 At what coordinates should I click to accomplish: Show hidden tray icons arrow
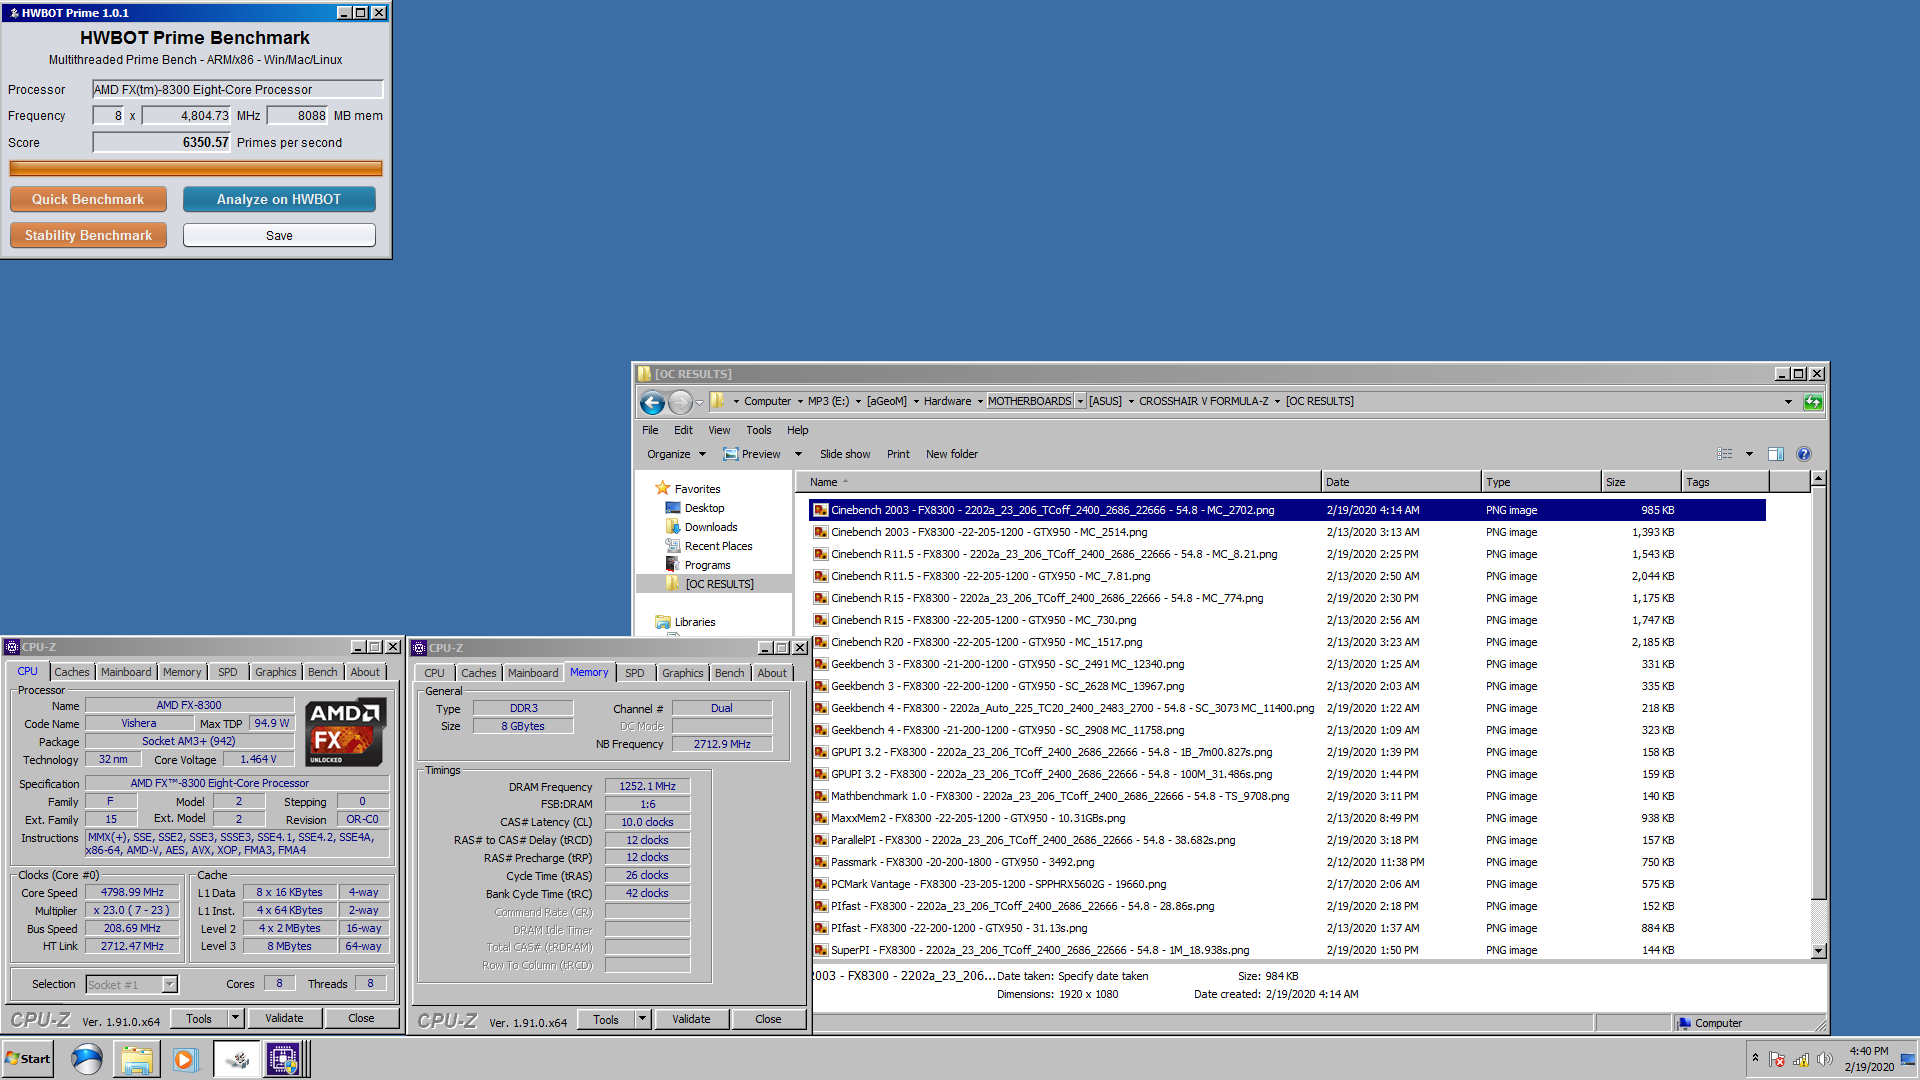click(1755, 1058)
